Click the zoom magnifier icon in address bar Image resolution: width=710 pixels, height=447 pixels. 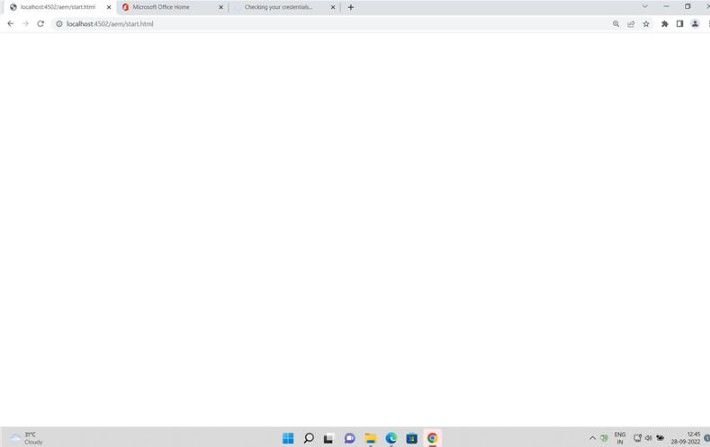pos(616,23)
